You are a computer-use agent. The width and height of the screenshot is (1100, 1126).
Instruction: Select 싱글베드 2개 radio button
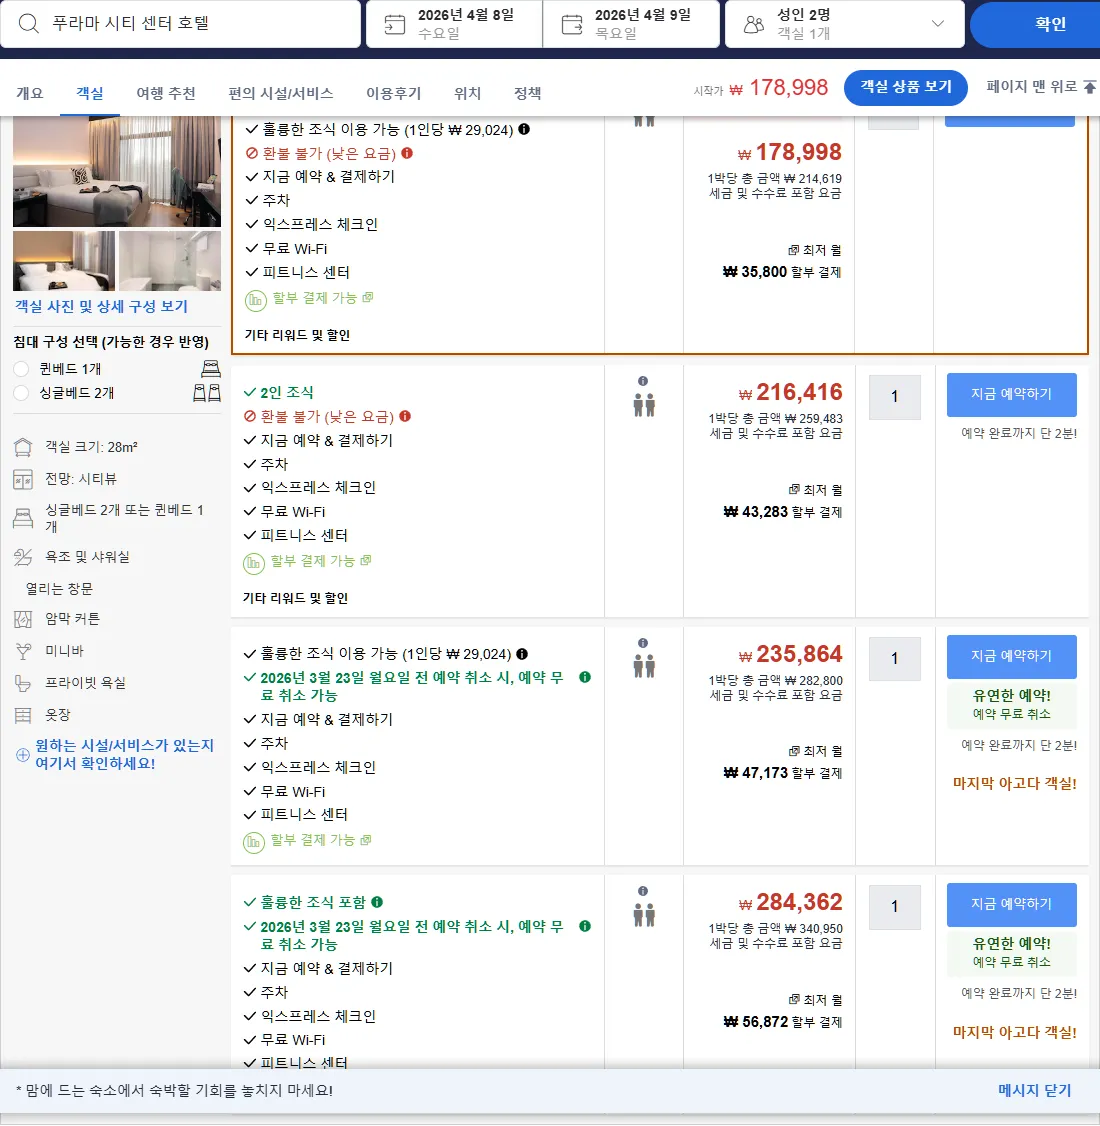click(22, 393)
